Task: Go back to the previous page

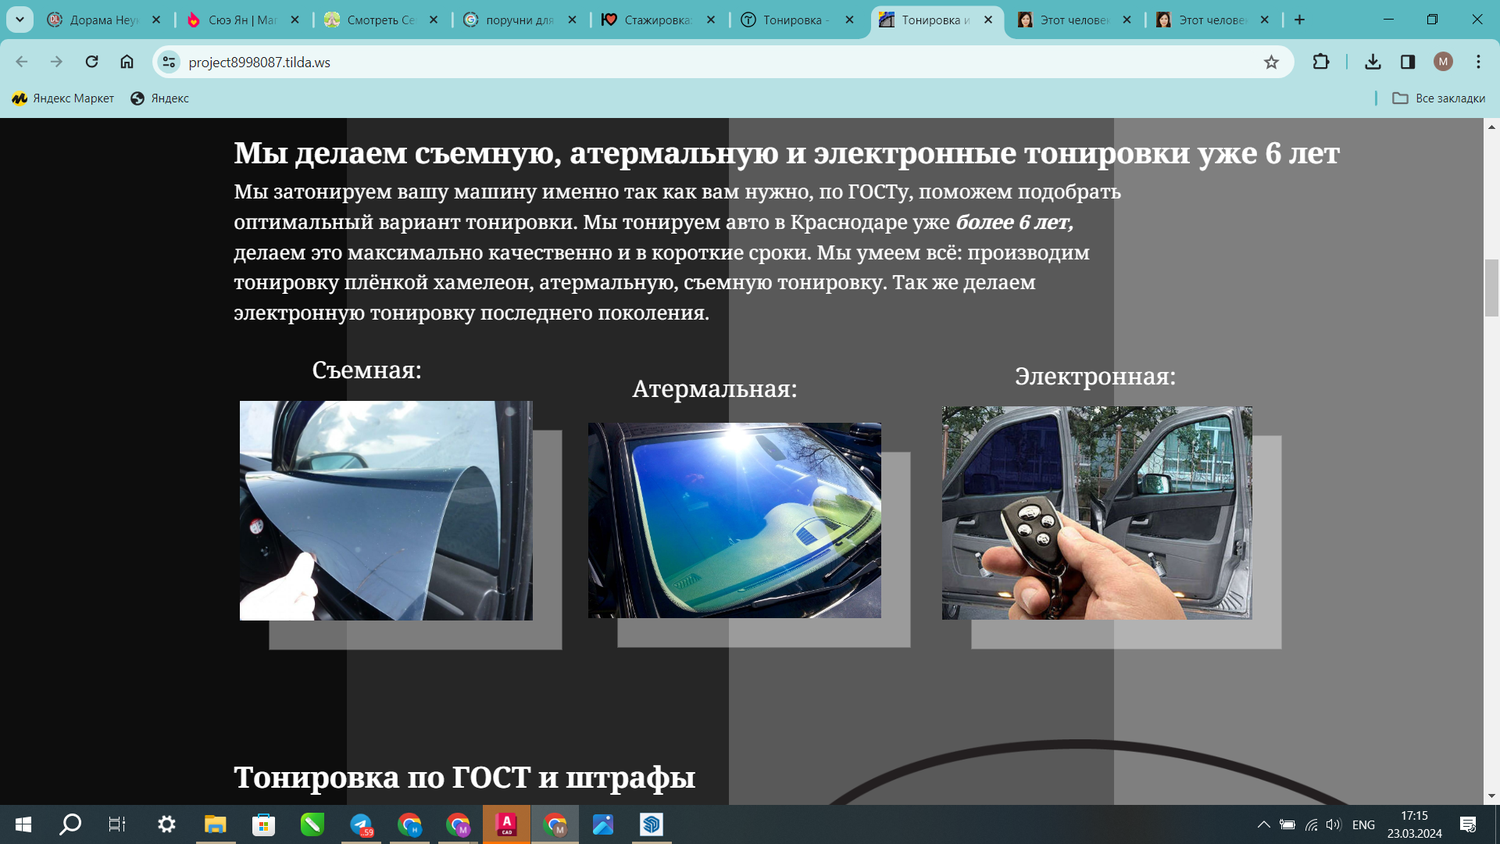Action: [x=22, y=62]
